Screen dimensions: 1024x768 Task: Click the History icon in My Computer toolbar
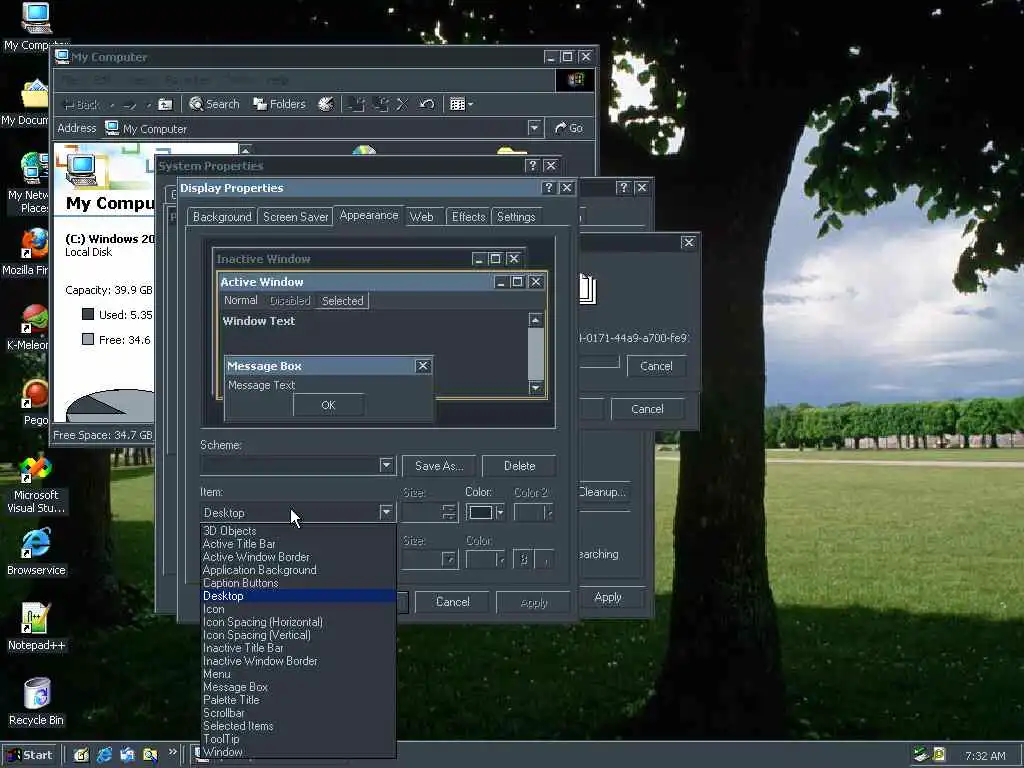pyautogui.click(x=326, y=104)
